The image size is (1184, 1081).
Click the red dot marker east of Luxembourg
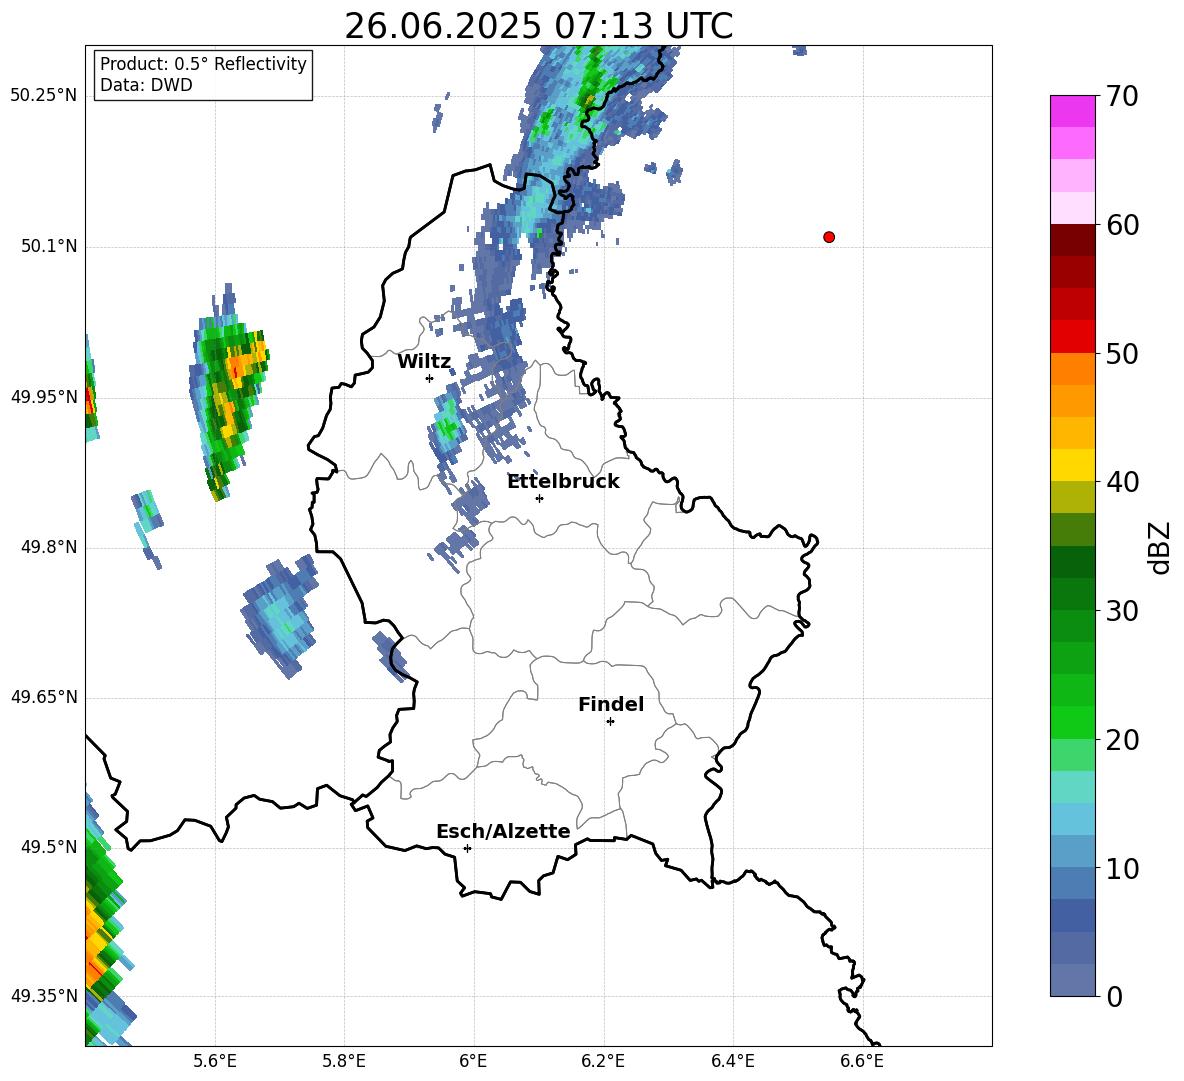click(x=828, y=237)
